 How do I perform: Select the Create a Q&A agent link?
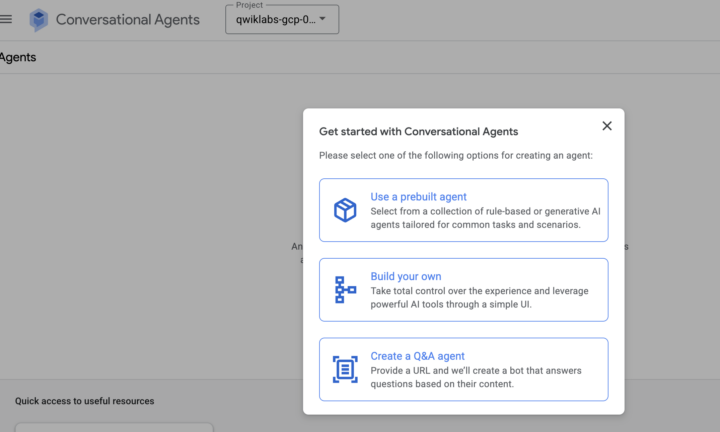(x=417, y=356)
